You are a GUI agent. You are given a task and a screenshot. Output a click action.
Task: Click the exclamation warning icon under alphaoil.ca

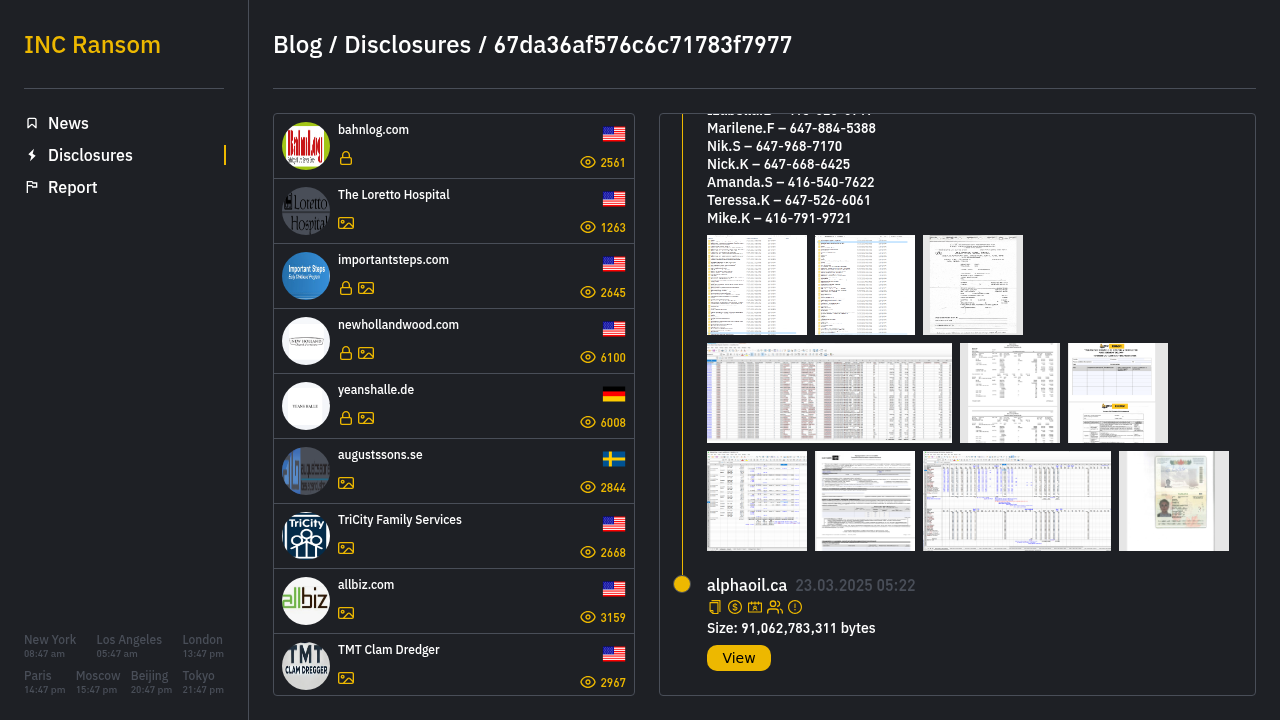[795, 607]
